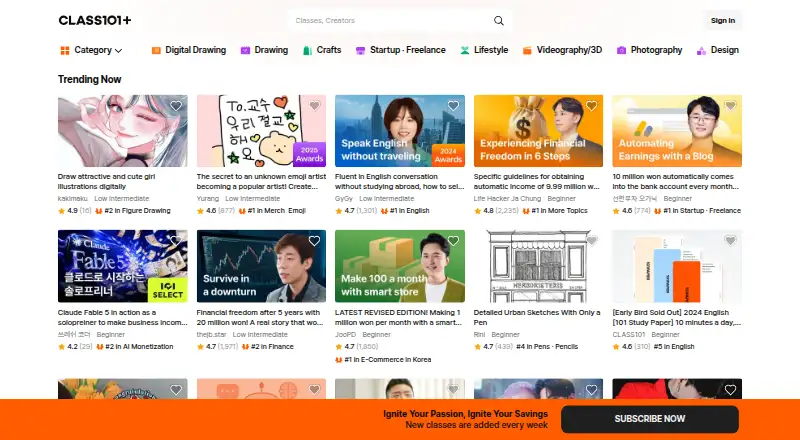Open the emoji artist 2025 Awards thumbnail
Viewport: 800px width, 440px height.
(261, 131)
